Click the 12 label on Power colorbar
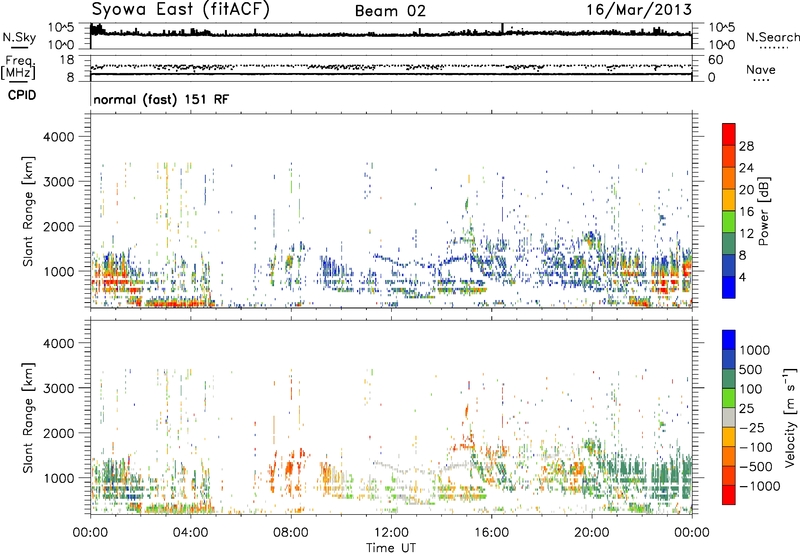The width and height of the screenshot is (800, 554). click(x=746, y=234)
